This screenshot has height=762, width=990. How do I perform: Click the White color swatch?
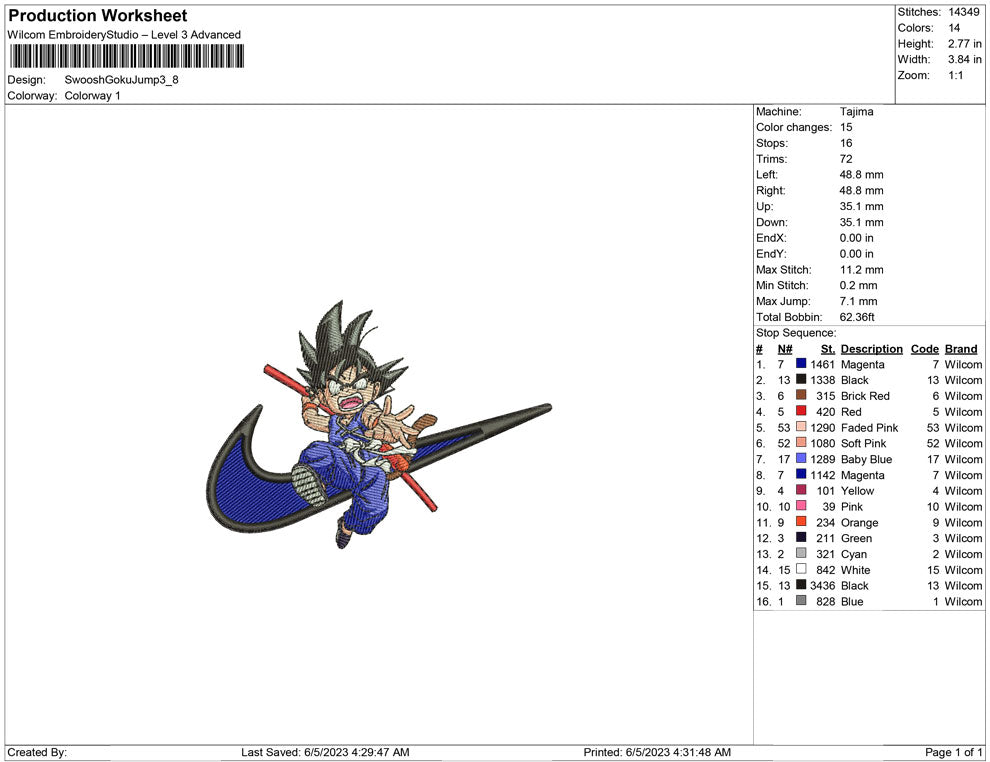click(801, 569)
